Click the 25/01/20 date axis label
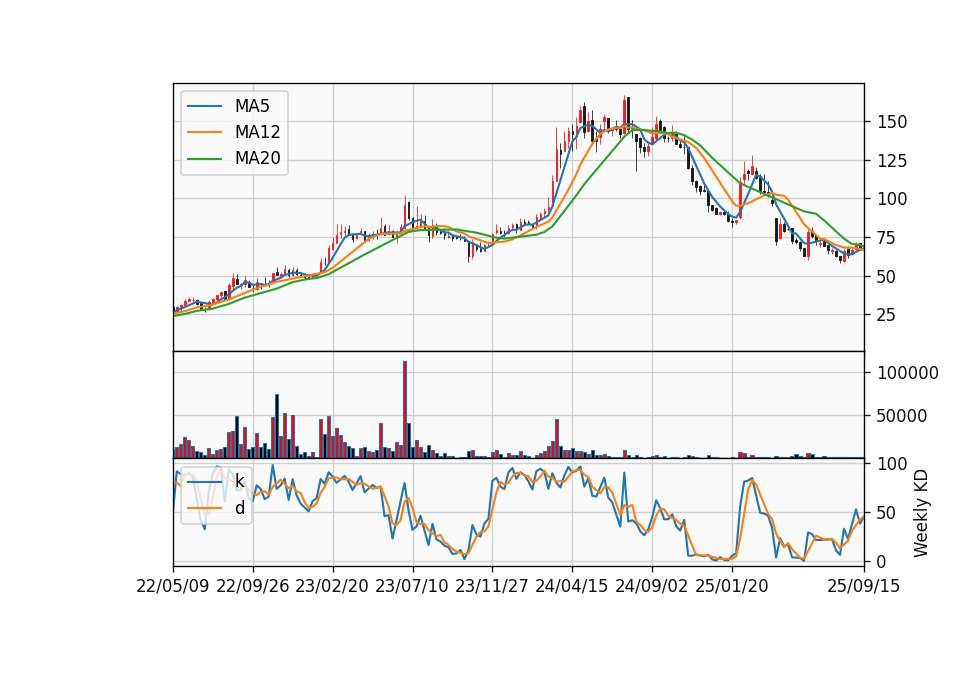Image resolution: width=960 pixels, height=690 pixels. coord(732,586)
